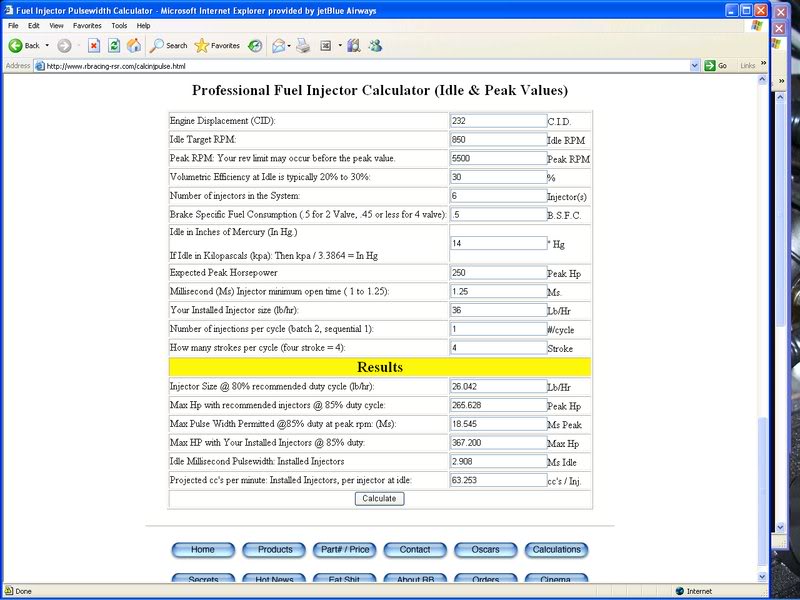Expand the Mail icon dropdown arrow
The image size is (800, 600).
point(289,46)
